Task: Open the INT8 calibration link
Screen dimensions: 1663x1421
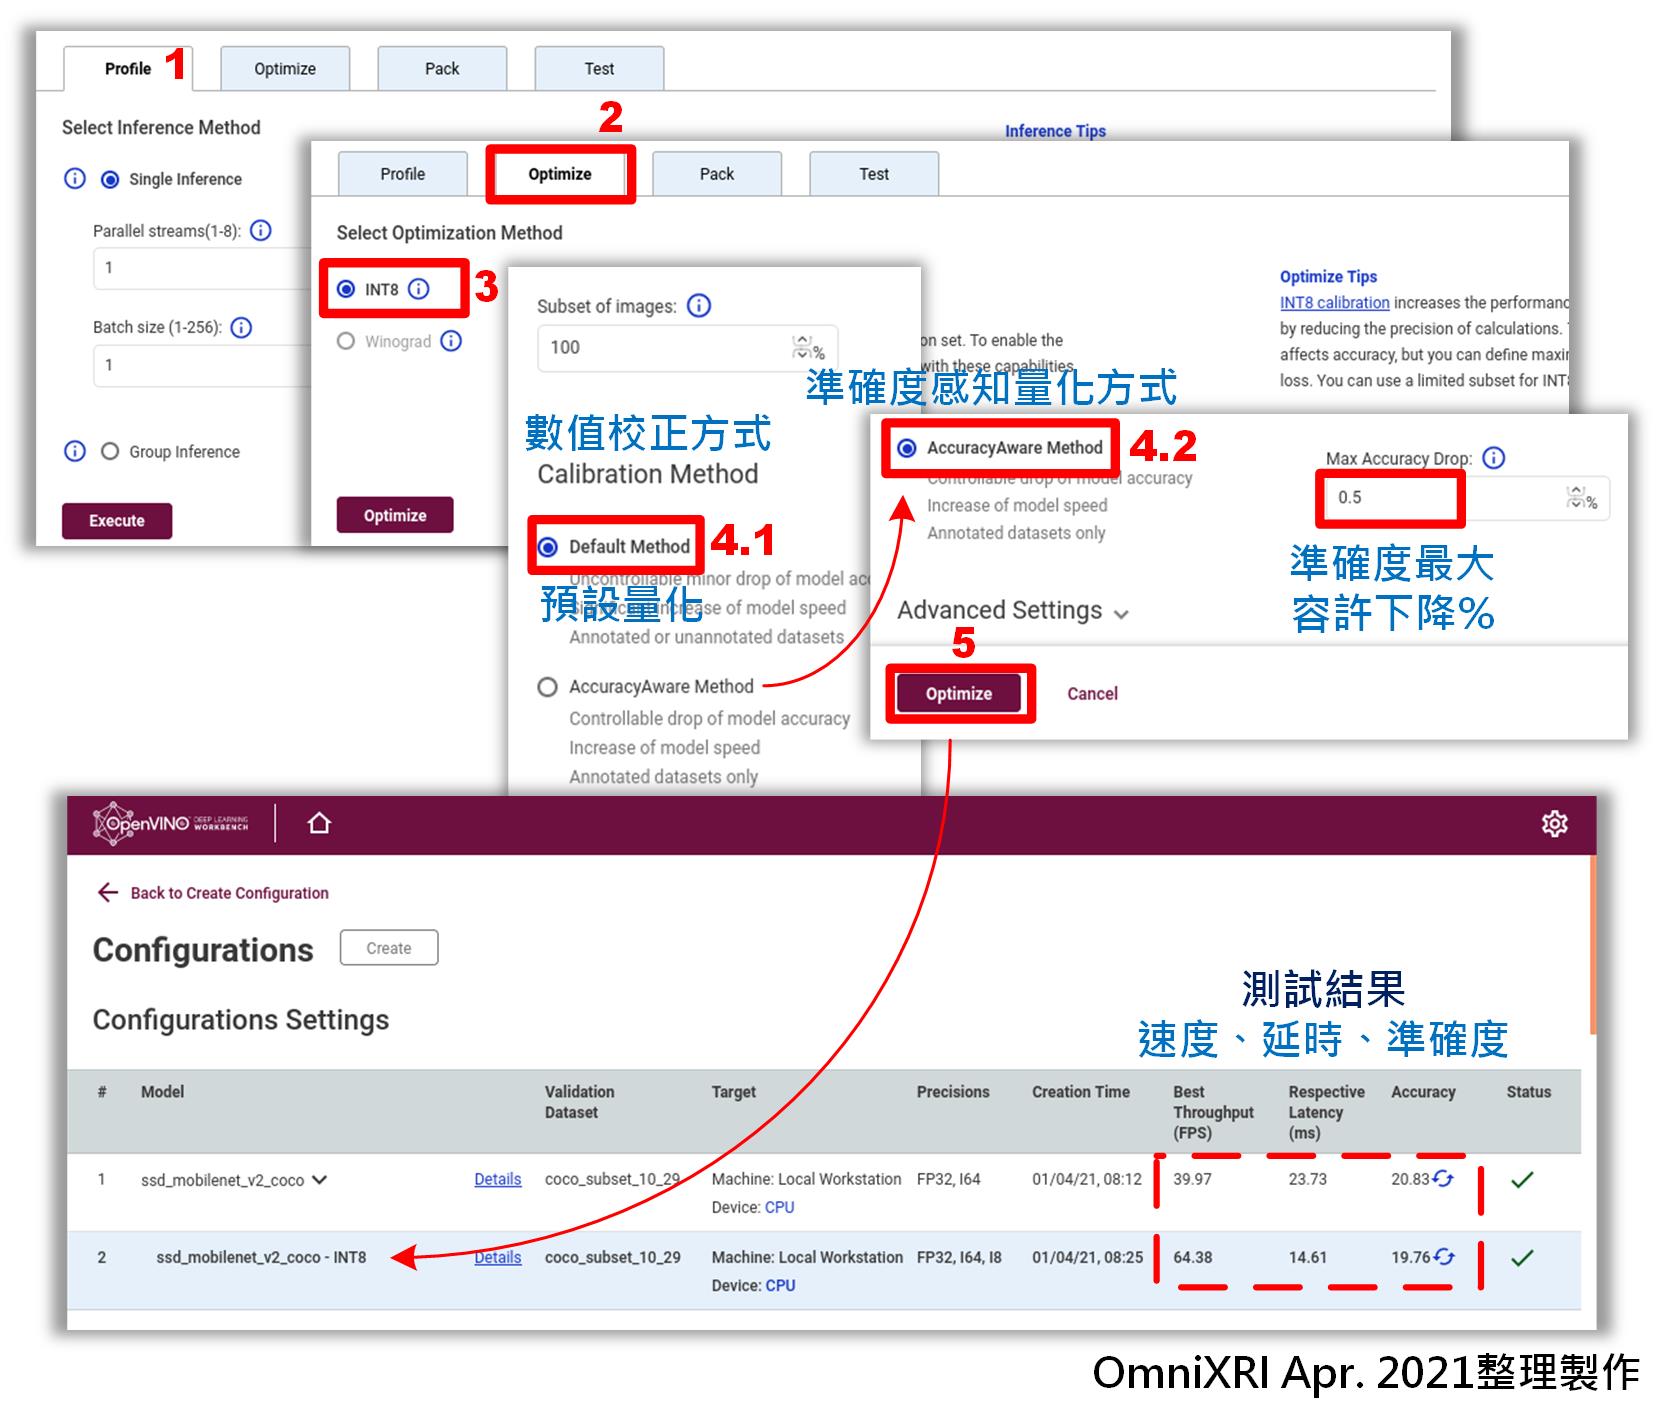Action: click(x=1335, y=302)
